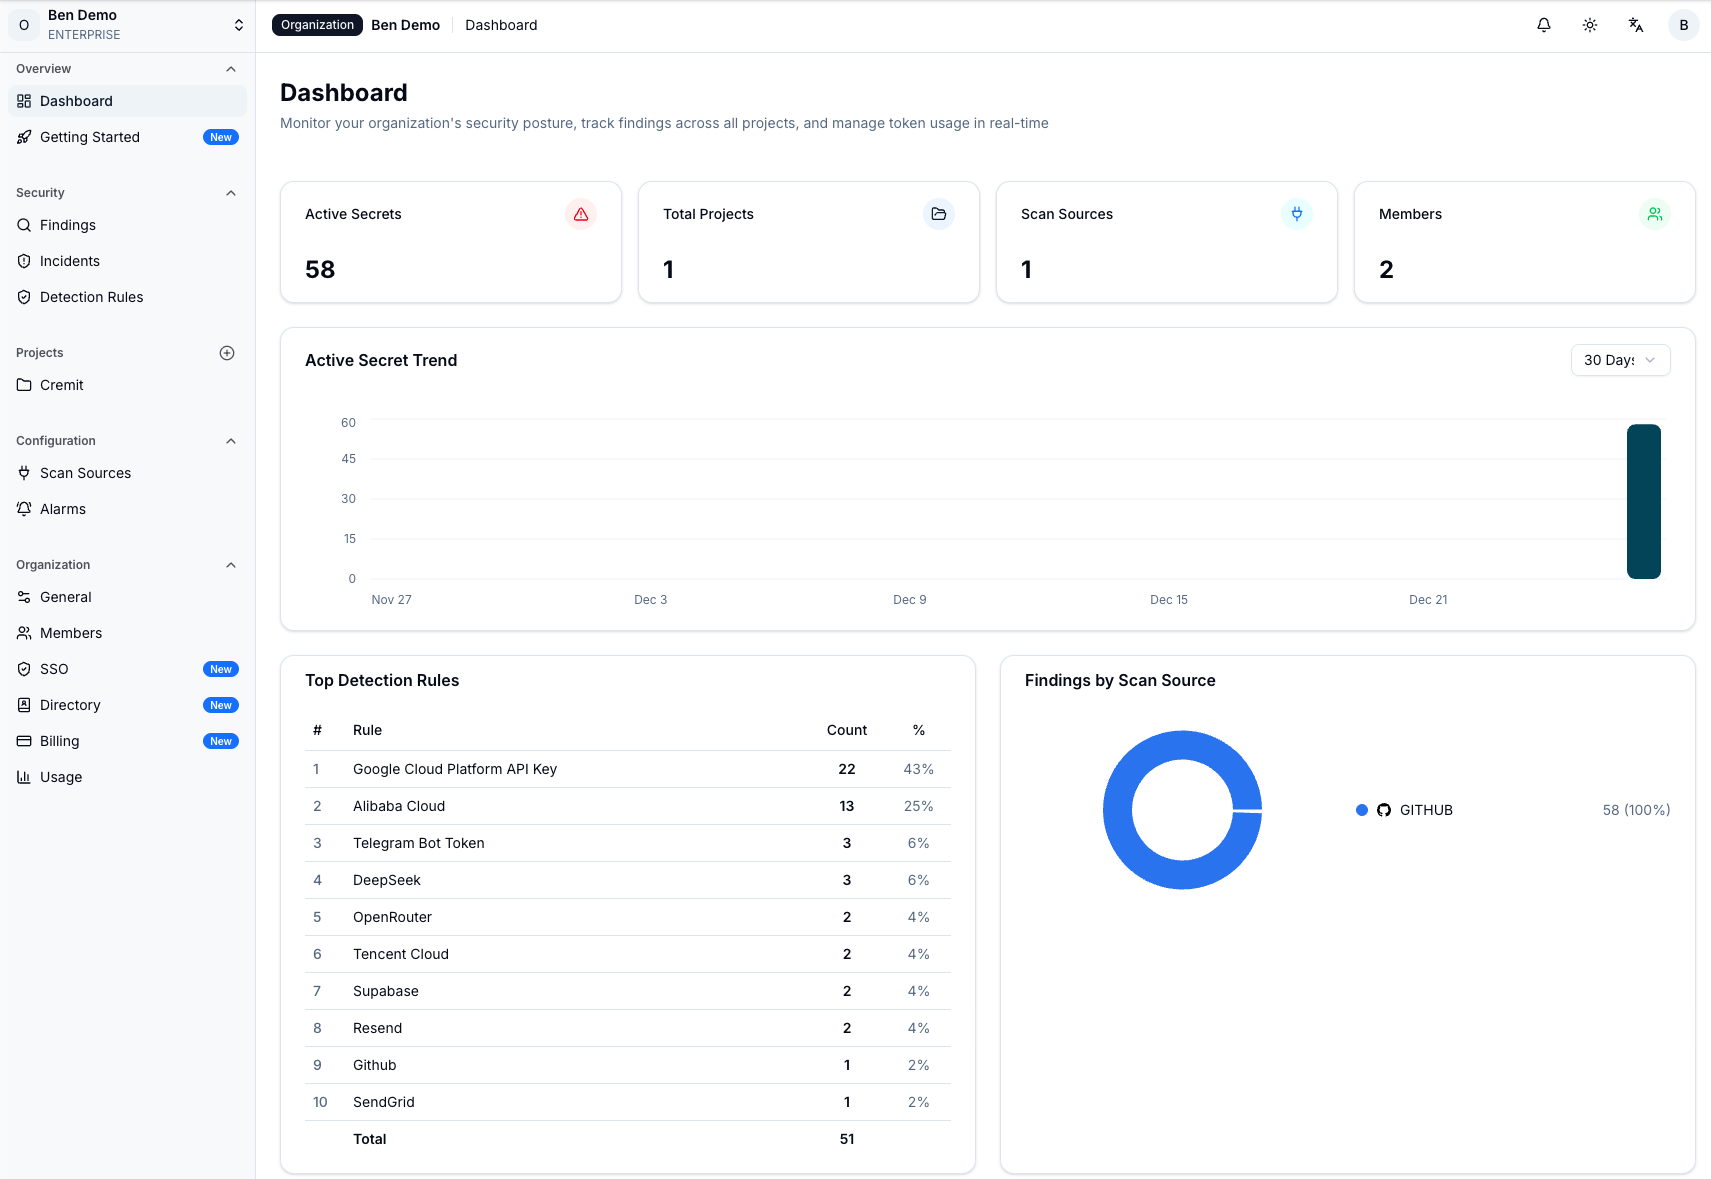
Task: Click the Alarms bell icon in sidebar
Action: pos(24,509)
